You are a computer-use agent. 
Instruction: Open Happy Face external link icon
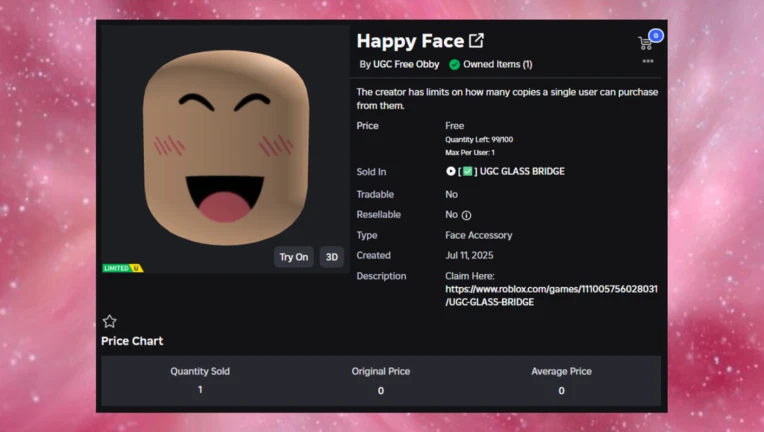click(x=476, y=40)
